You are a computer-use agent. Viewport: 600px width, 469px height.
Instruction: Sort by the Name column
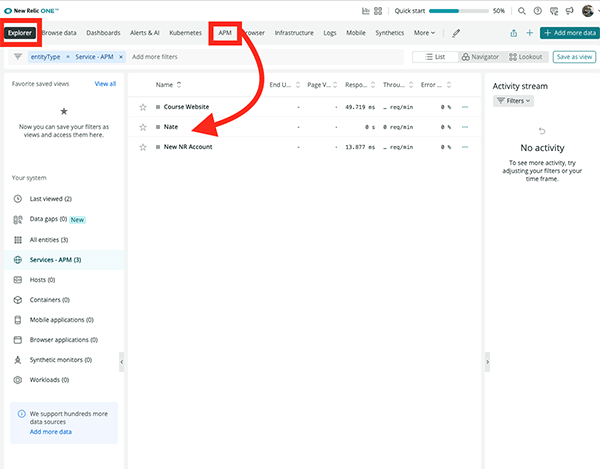pos(168,85)
